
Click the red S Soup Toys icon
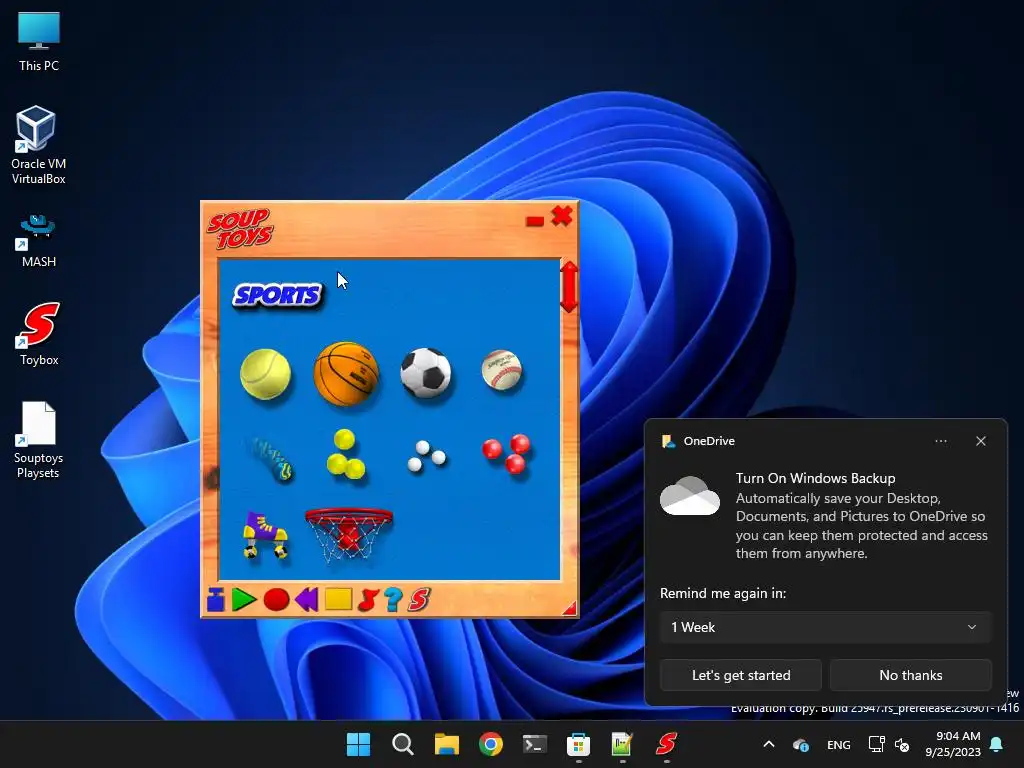(419, 600)
